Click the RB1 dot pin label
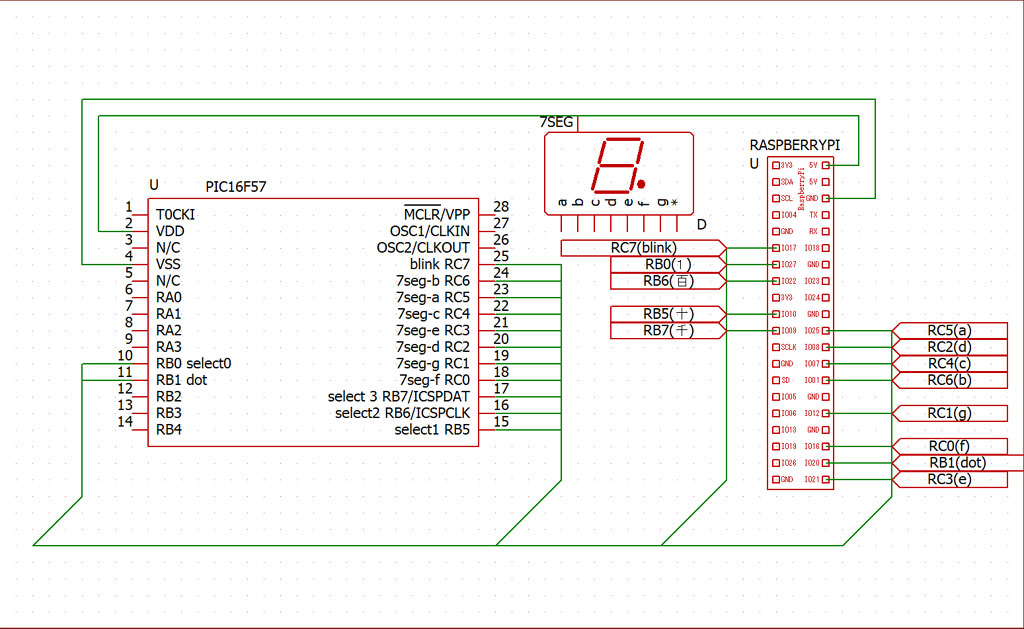 tap(182, 380)
